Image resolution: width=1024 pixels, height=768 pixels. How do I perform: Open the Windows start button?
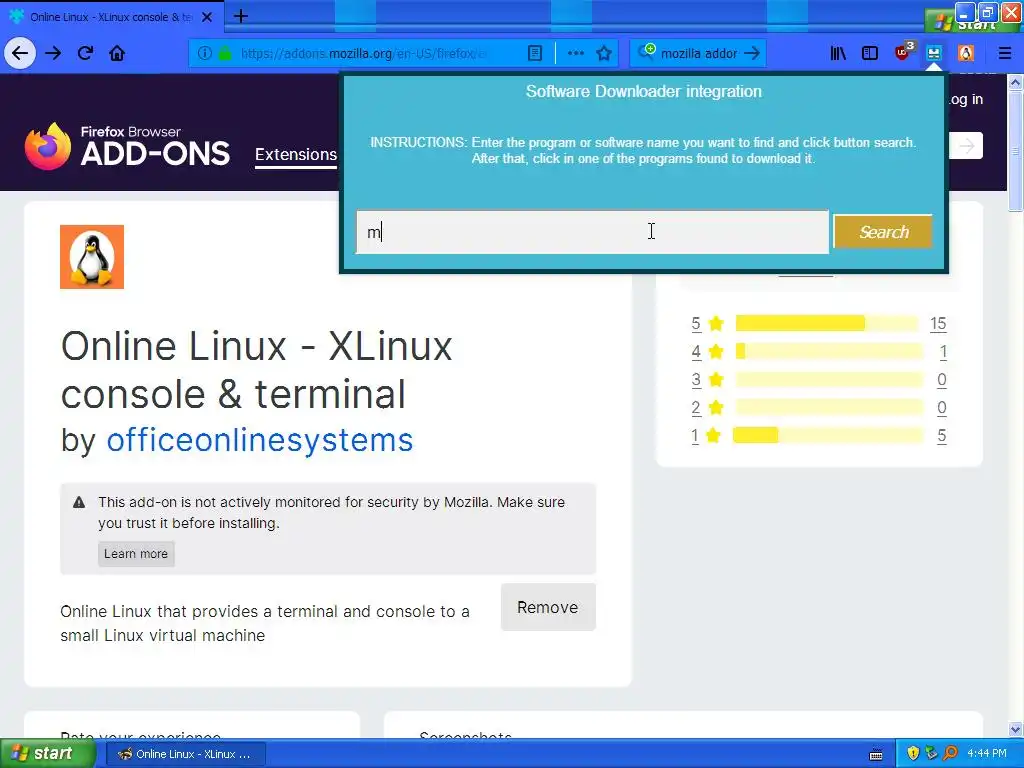(48, 753)
